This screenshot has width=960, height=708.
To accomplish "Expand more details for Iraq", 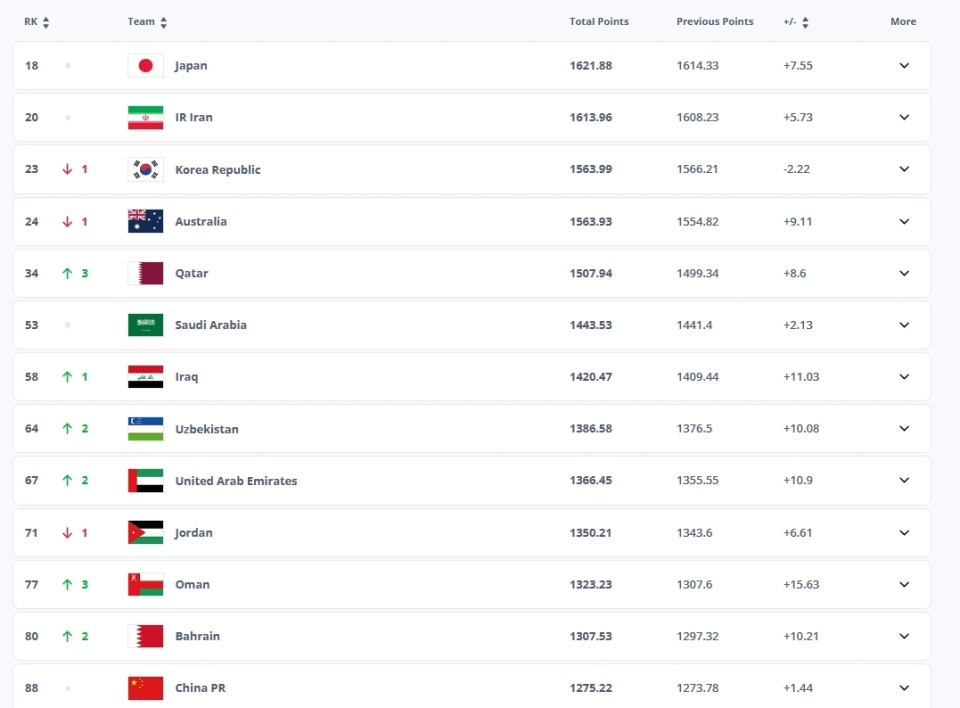I will (904, 377).
